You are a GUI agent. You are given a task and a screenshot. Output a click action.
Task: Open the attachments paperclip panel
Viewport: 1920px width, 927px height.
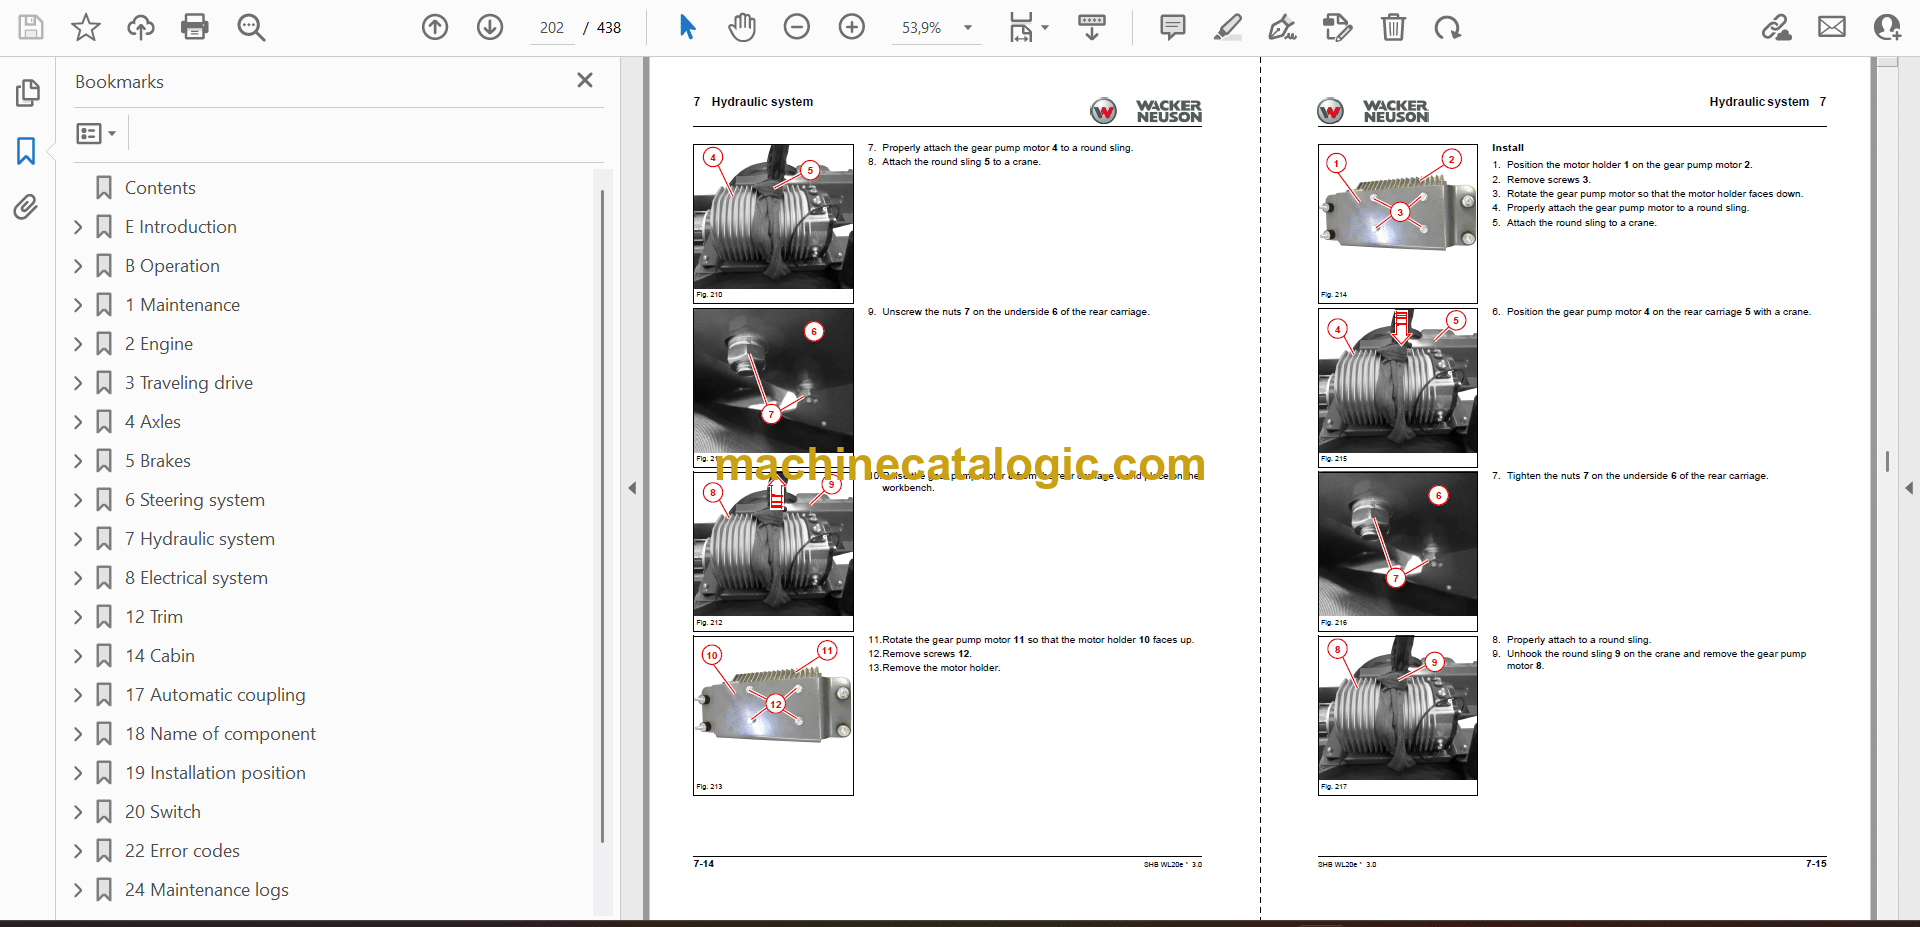point(27,207)
